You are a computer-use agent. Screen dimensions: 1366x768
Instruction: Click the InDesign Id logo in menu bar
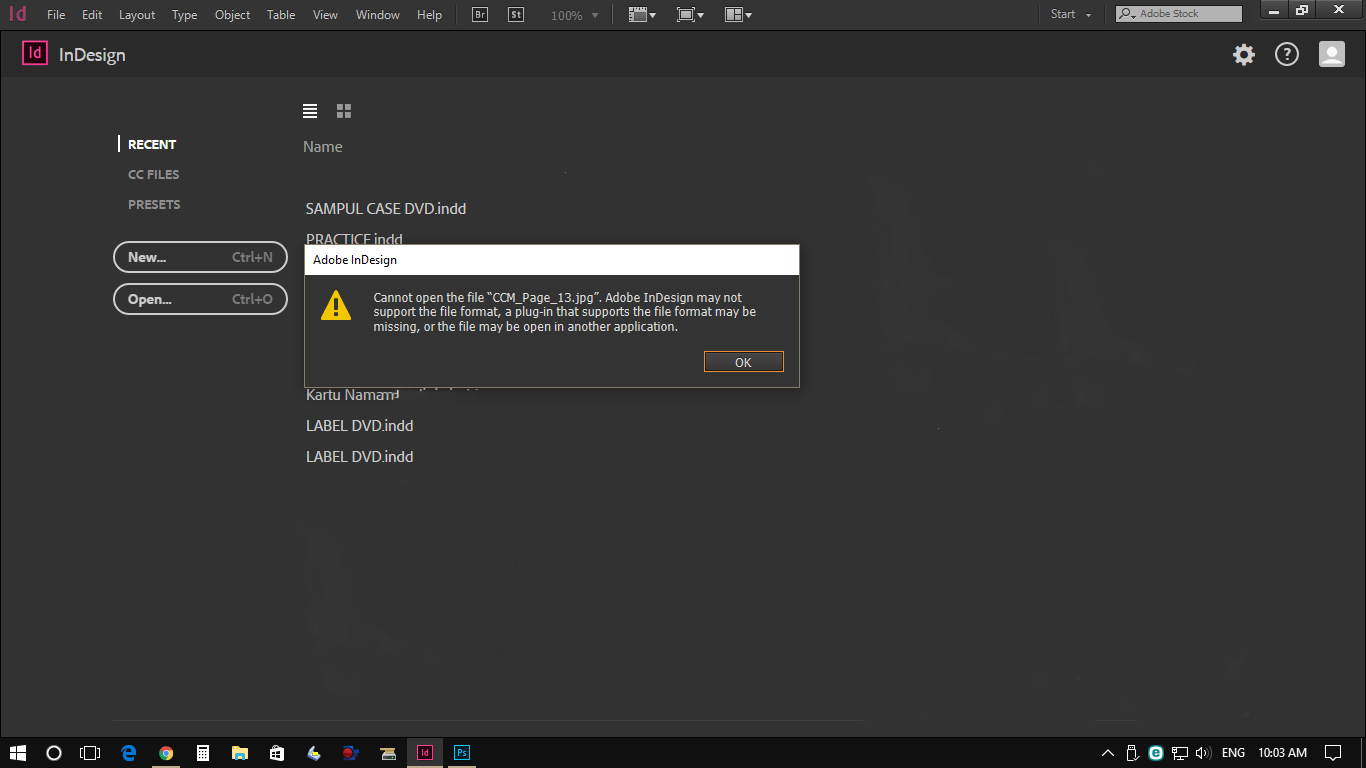point(17,14)
